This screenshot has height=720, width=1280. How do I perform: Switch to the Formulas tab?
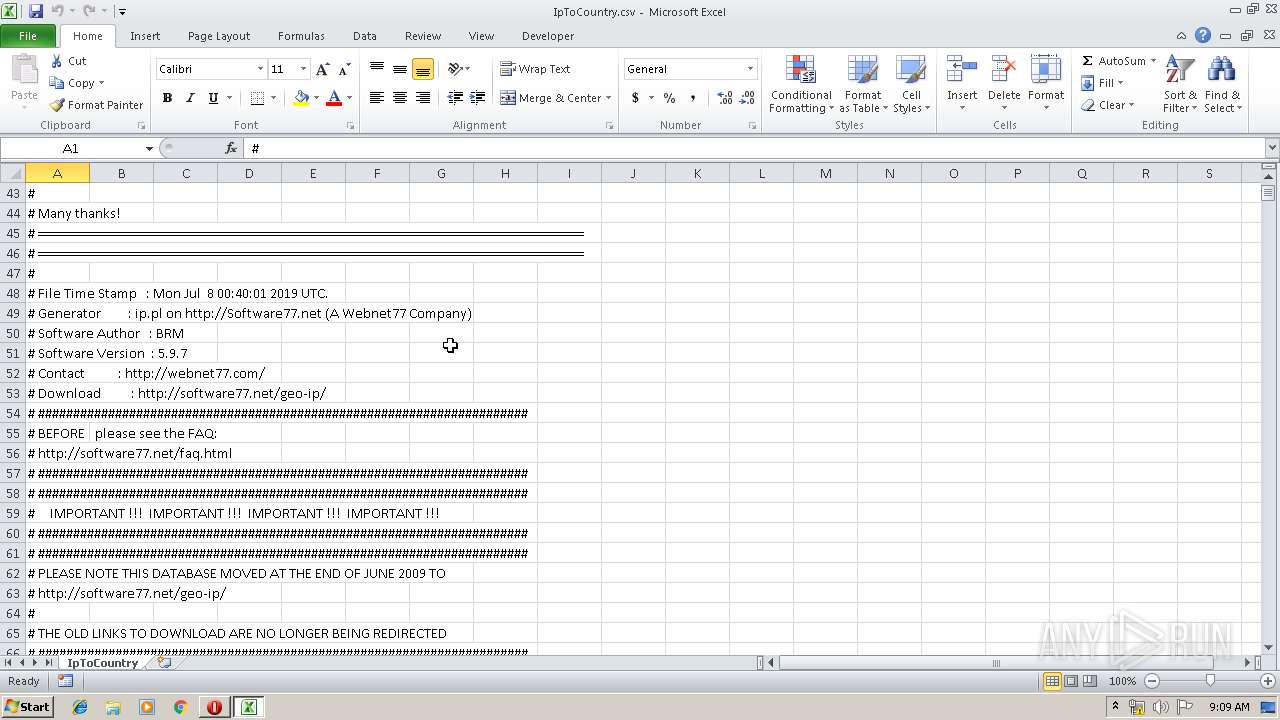[x=301, y=36]
